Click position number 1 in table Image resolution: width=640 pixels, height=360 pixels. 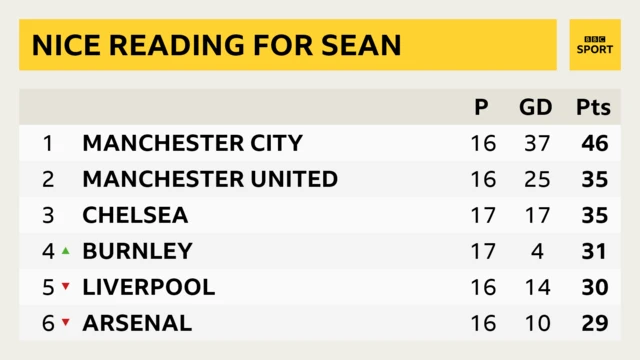pyautogui.click(x=48, y=143)
